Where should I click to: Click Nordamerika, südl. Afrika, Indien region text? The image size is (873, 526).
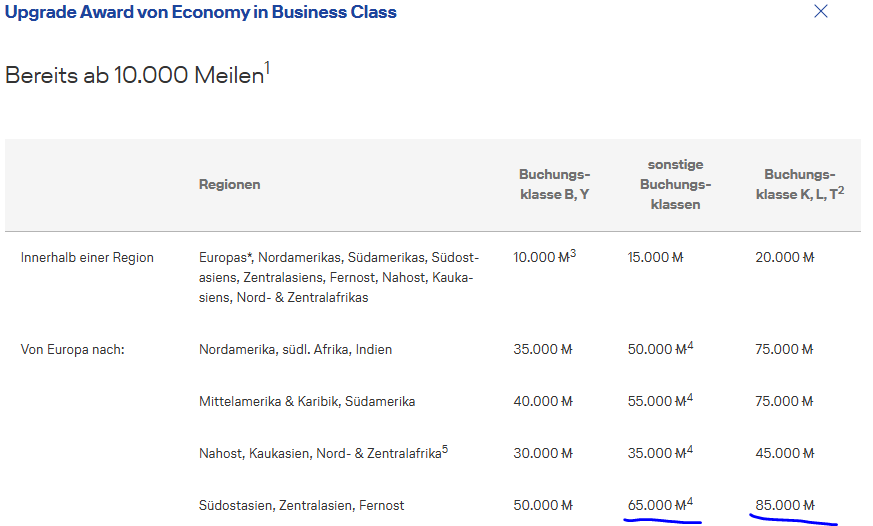[x=295, y=350]
